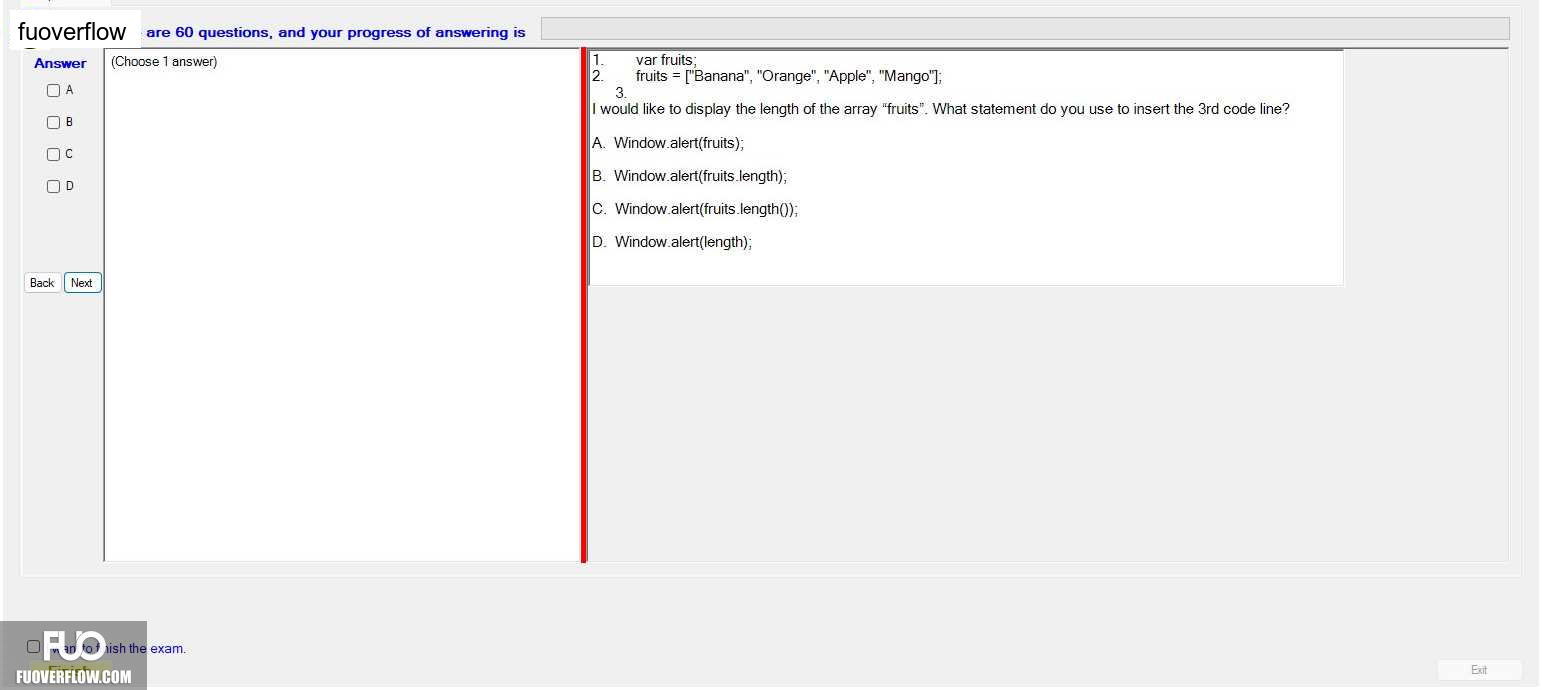Click the fuoverflow logo at top-left

click(73, 31)
